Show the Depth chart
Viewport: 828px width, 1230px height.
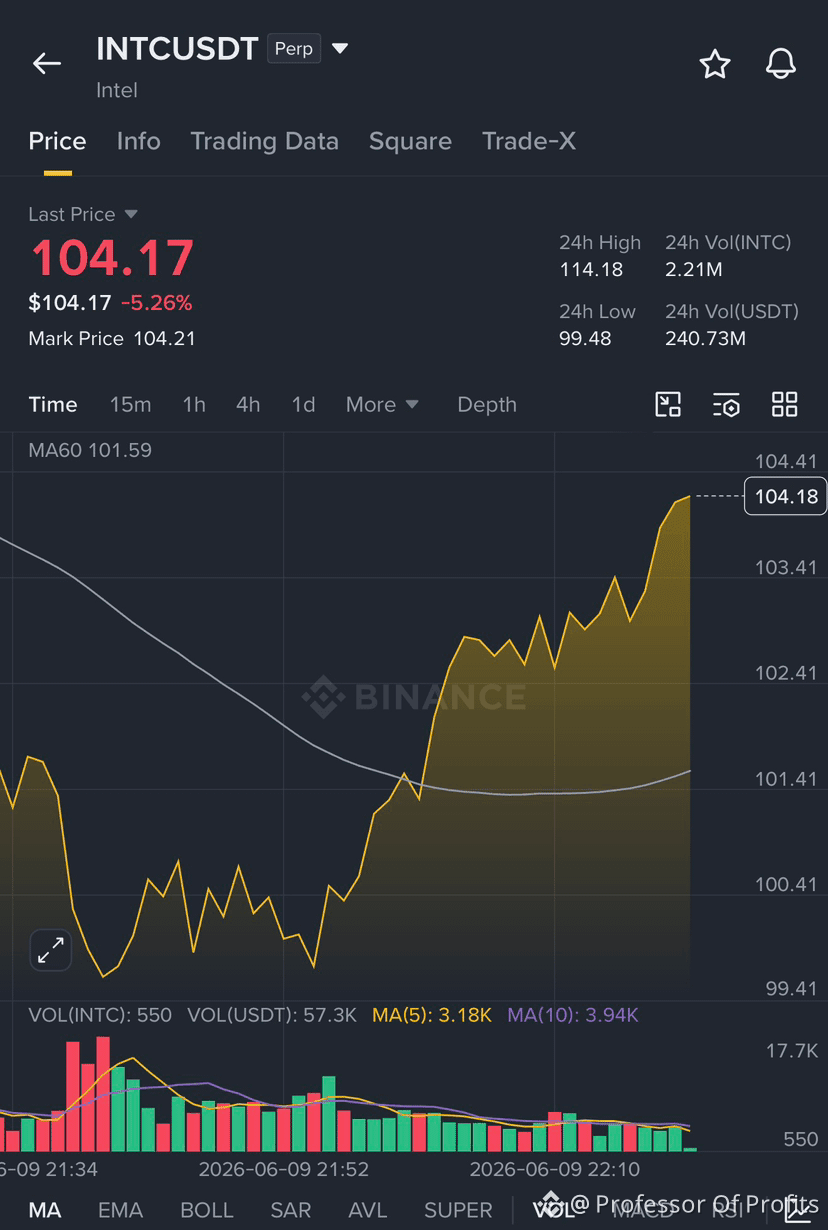point(487,404)
